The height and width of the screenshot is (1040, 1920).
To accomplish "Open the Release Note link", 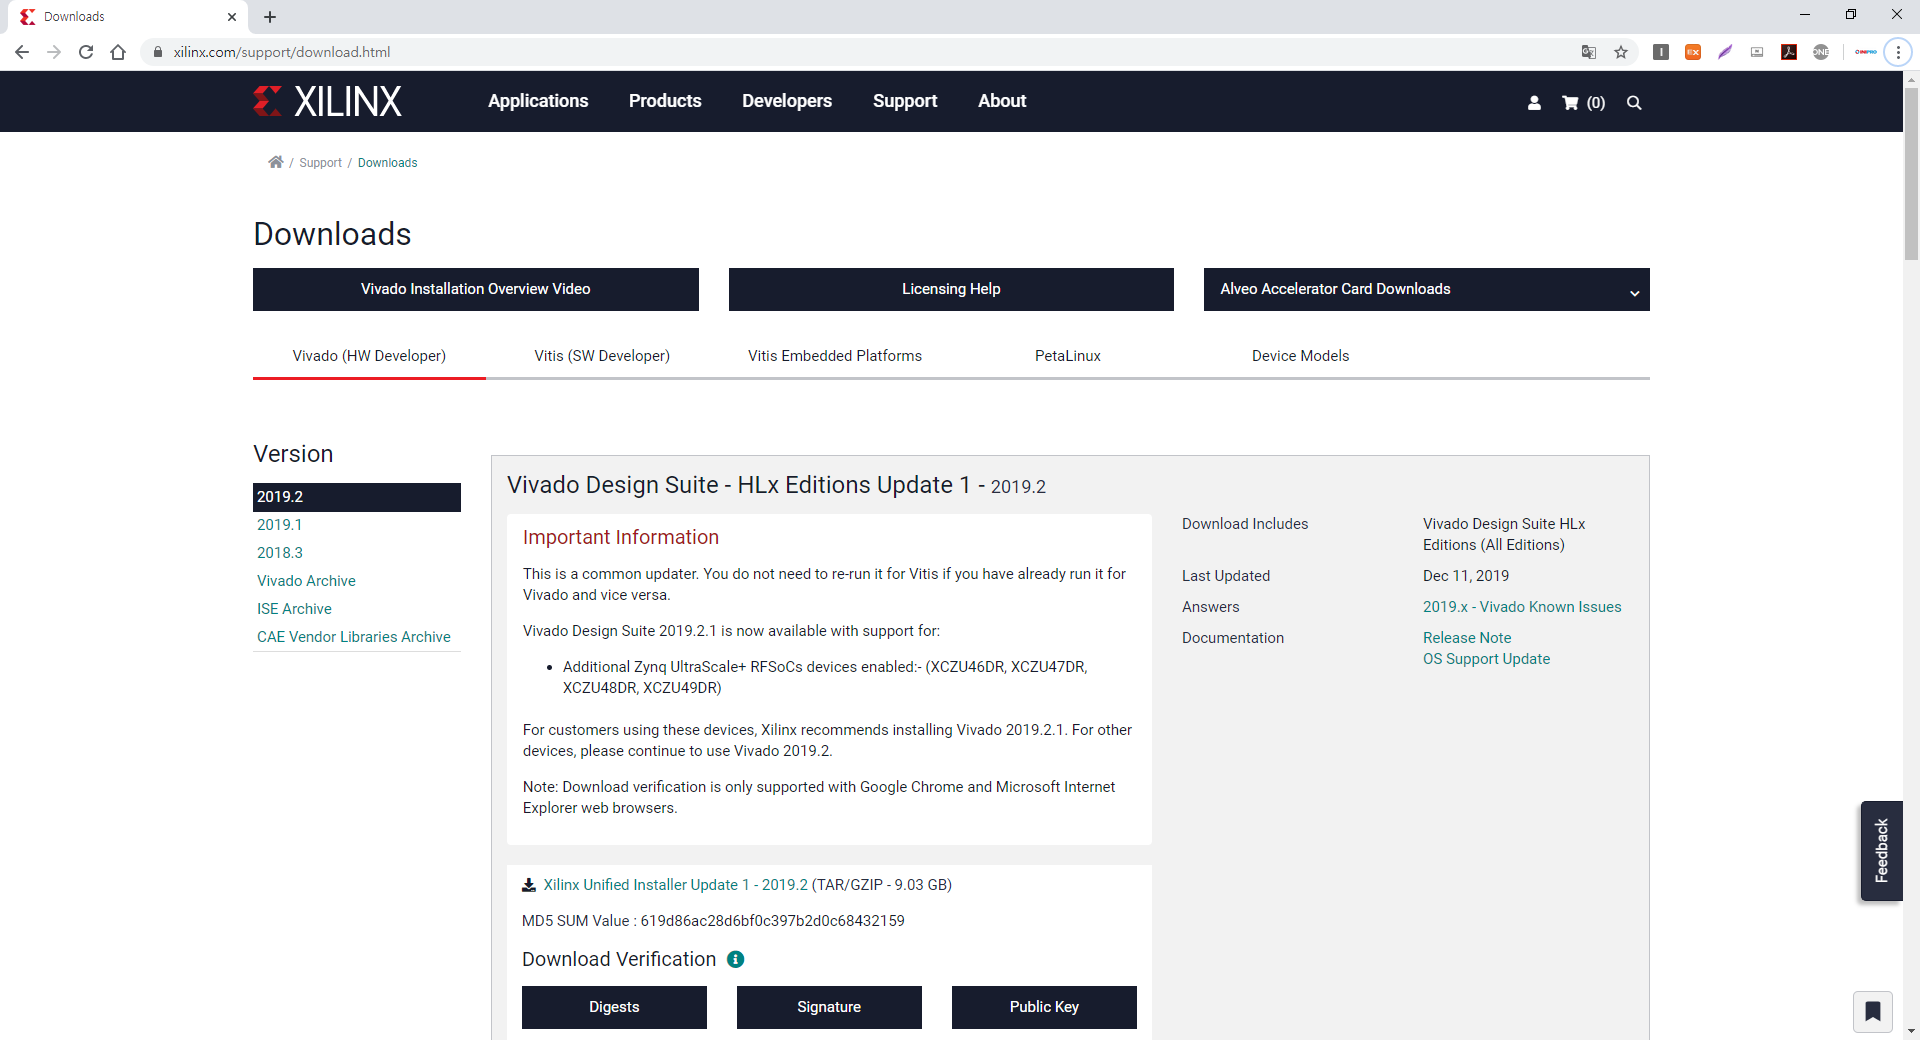I will click(1467, 638).
